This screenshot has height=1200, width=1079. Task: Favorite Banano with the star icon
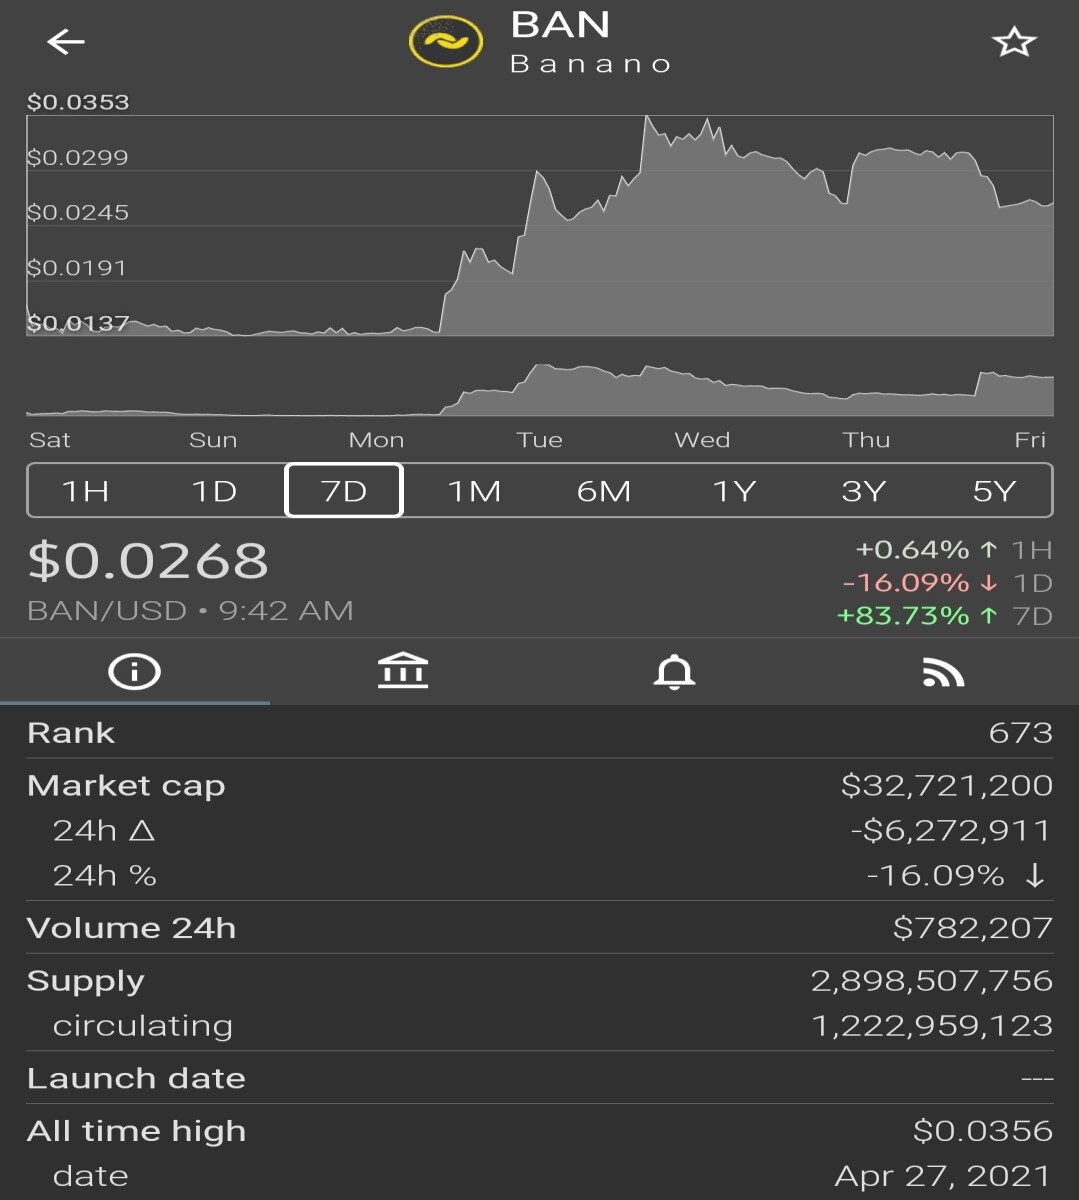pyautogui.click(x=1013, y=42)
